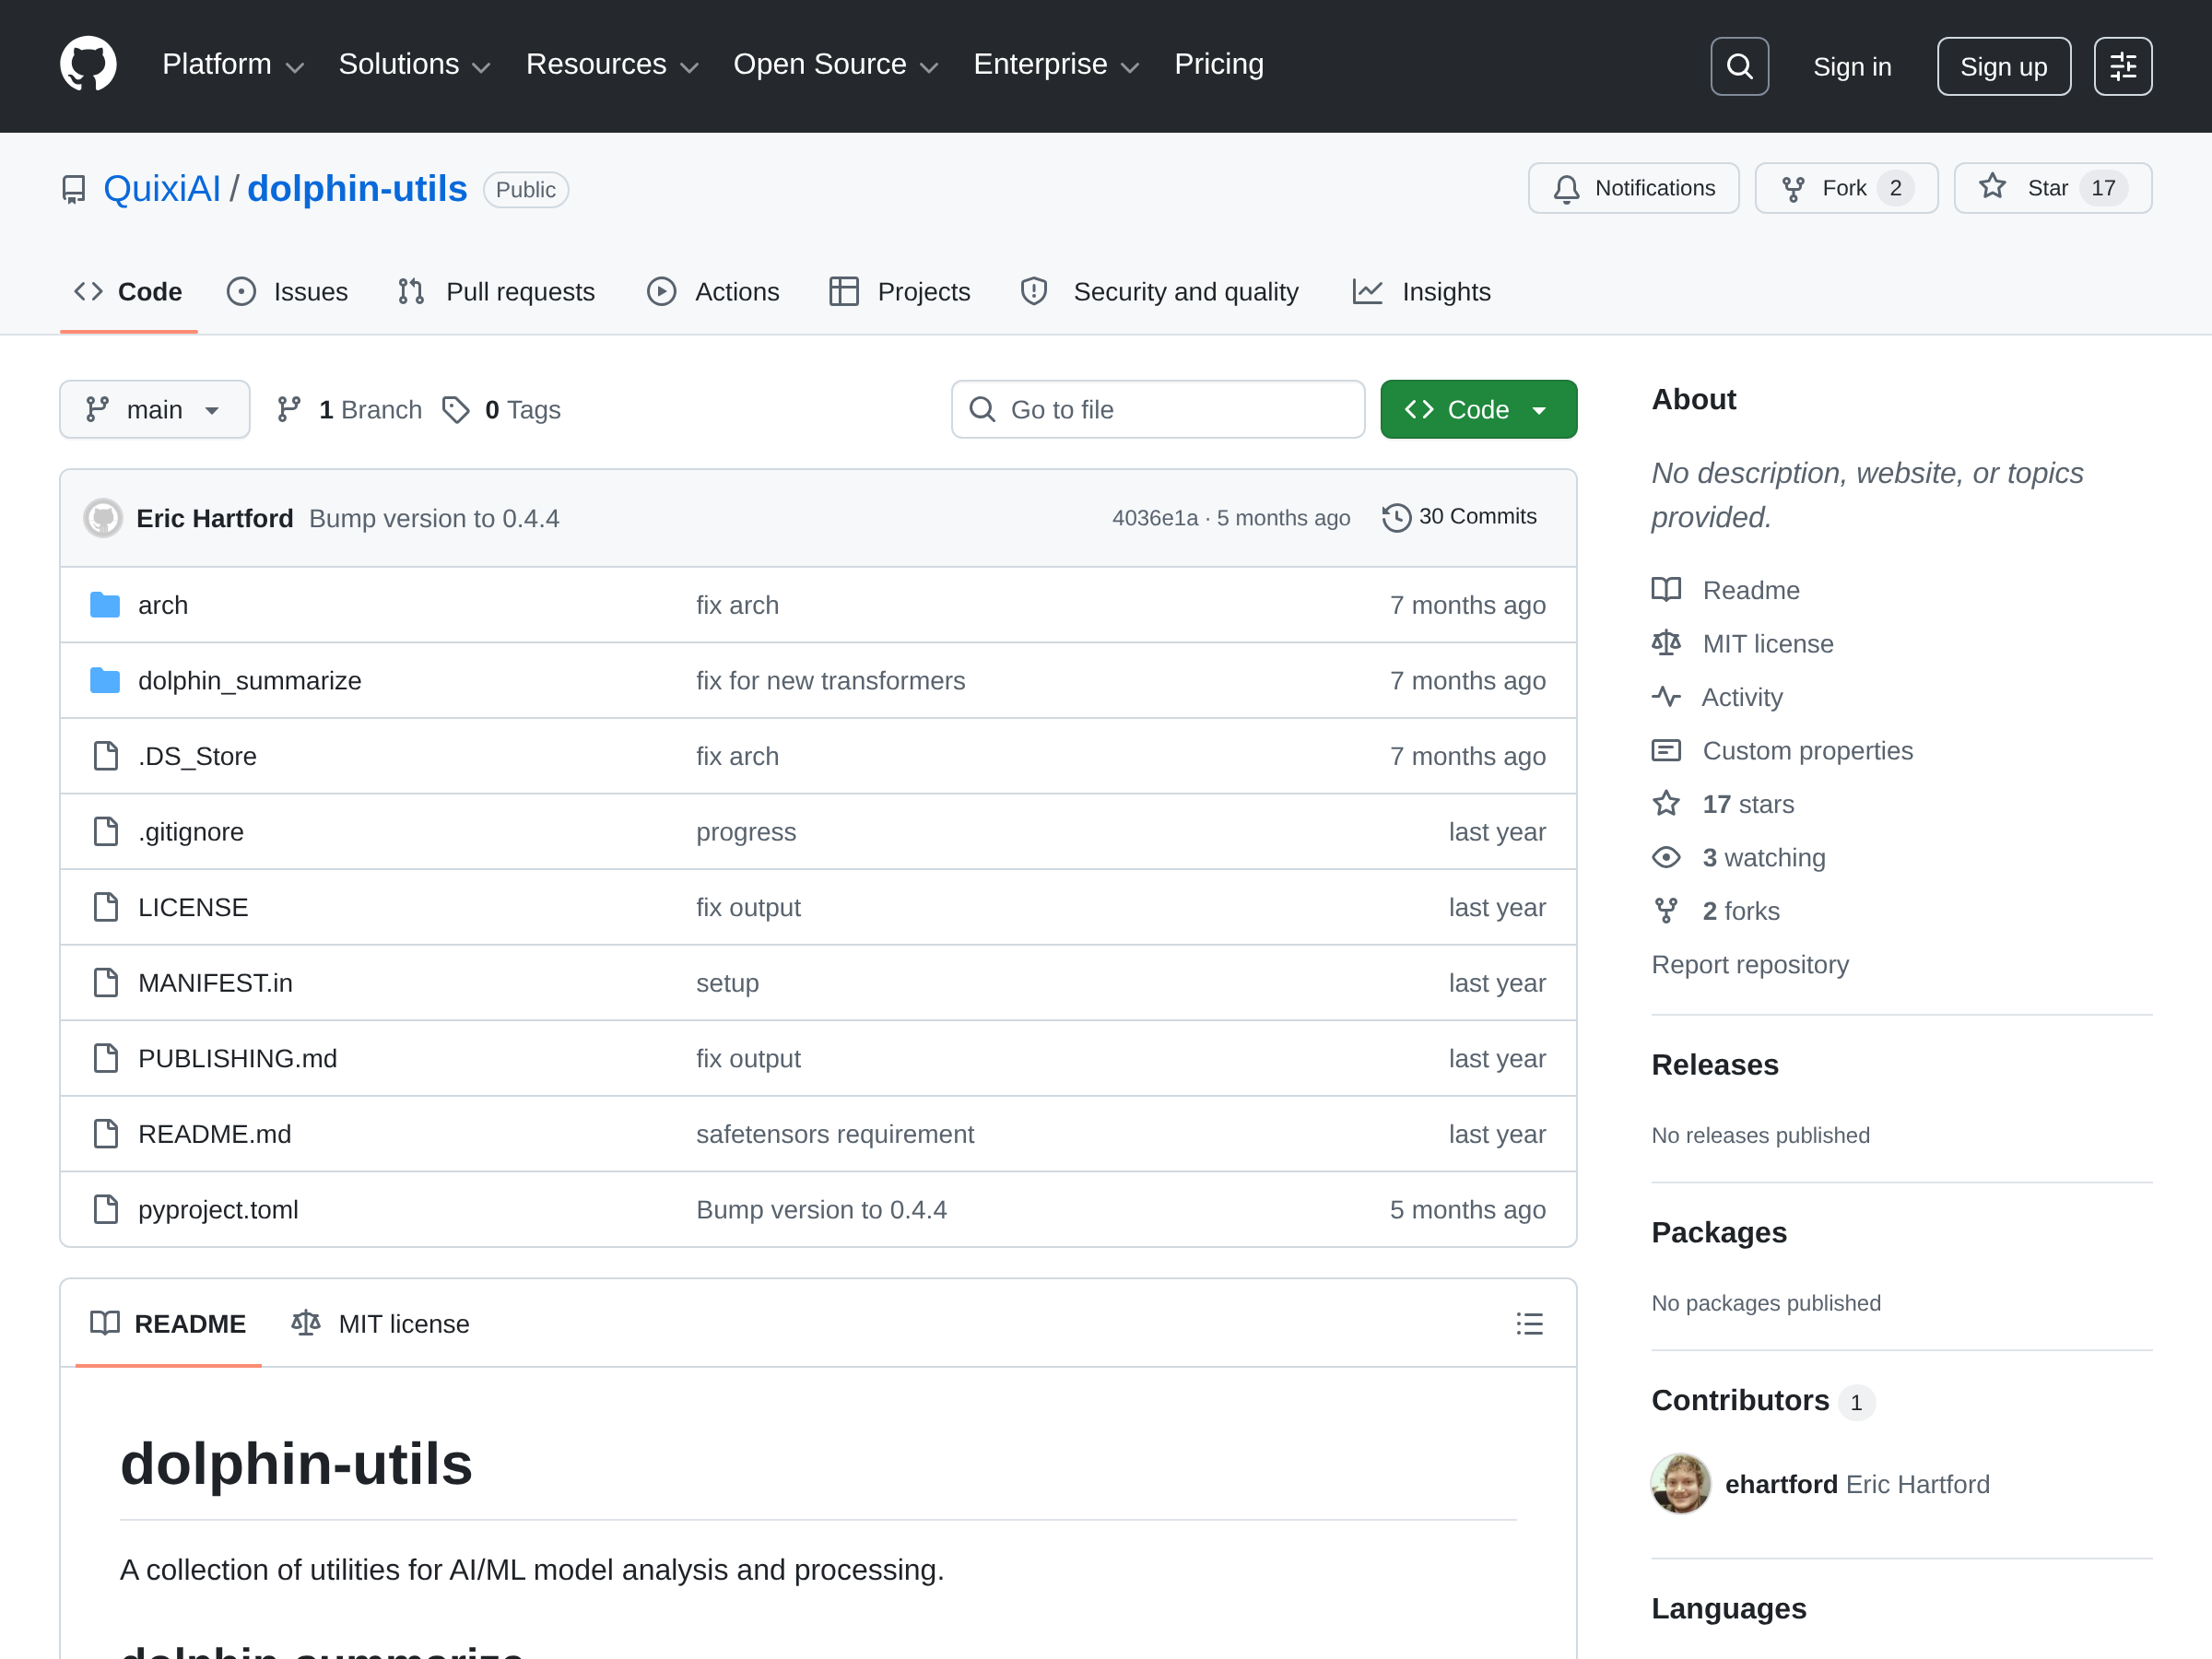The image size is (2212, 1659).
Task: Open the 'safetensors requirement' commit message
Action: click(x=835, y=1134)
